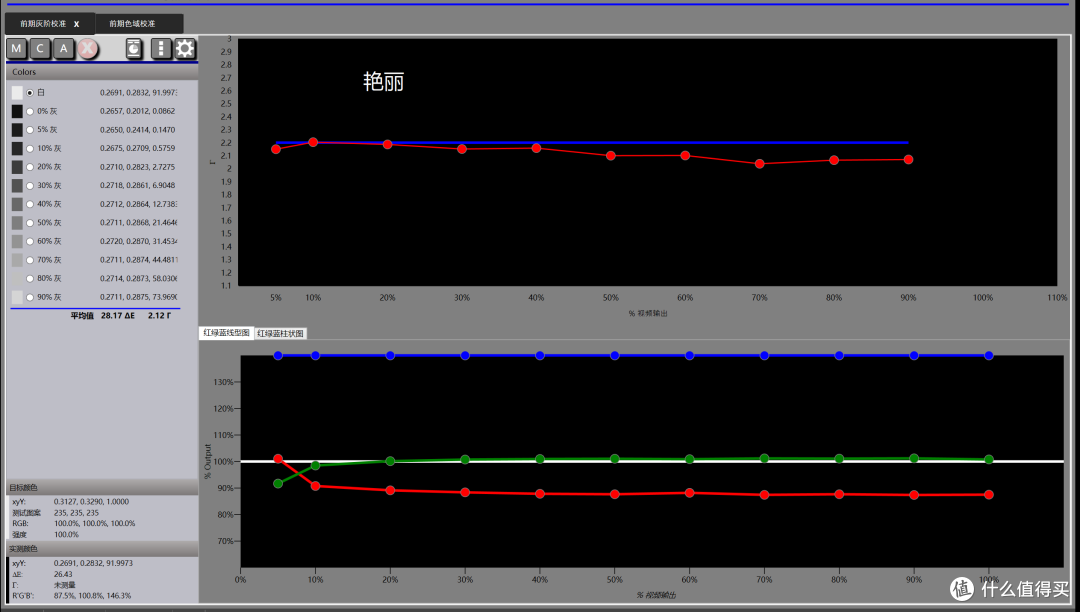
Task: Click the value 0.2657, 0.2012, 0.0862
Action: 137,111
